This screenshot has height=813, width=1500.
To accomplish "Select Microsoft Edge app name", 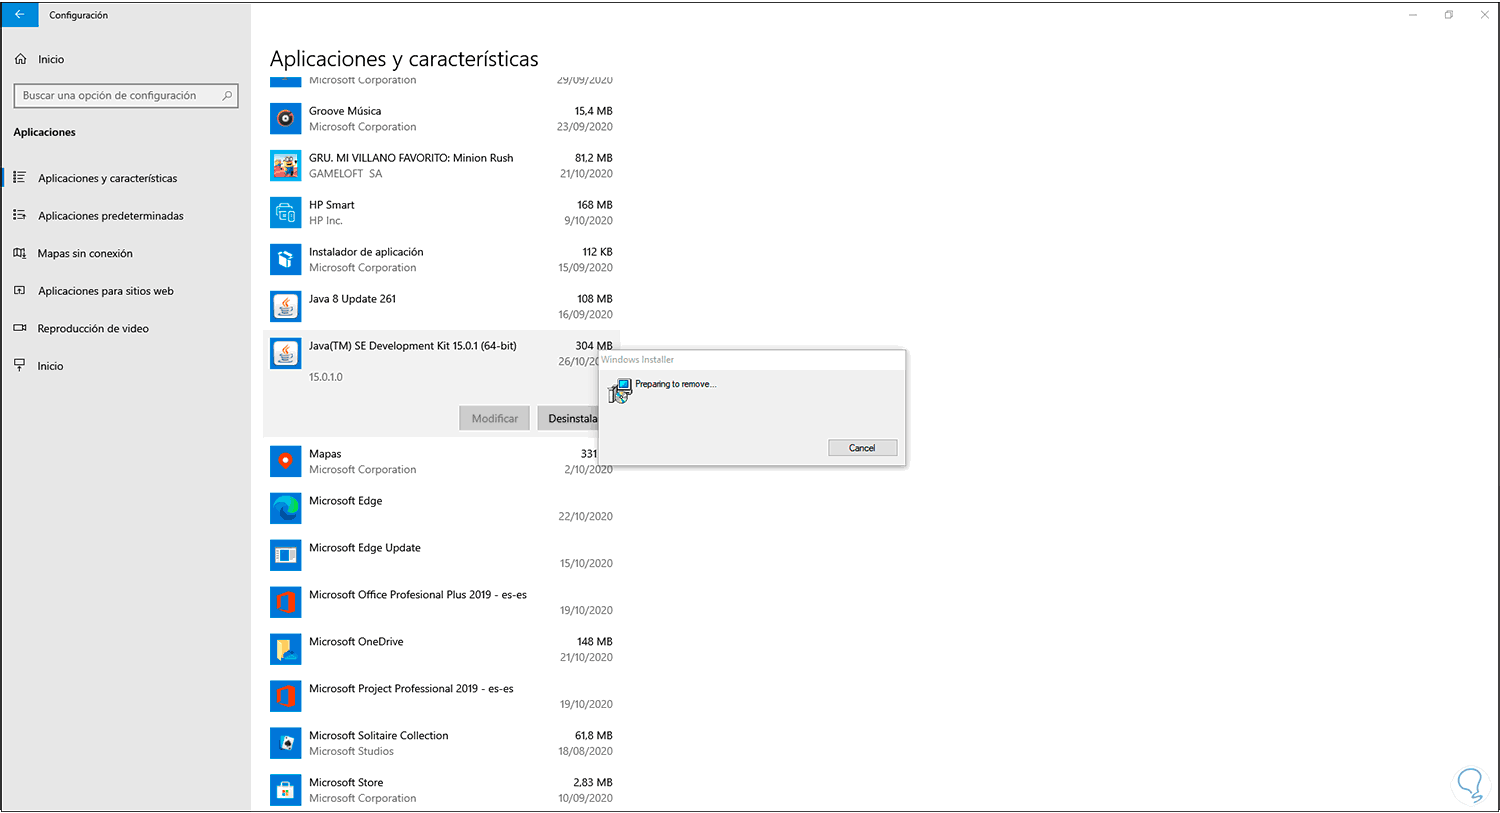I will click(345, 501).
